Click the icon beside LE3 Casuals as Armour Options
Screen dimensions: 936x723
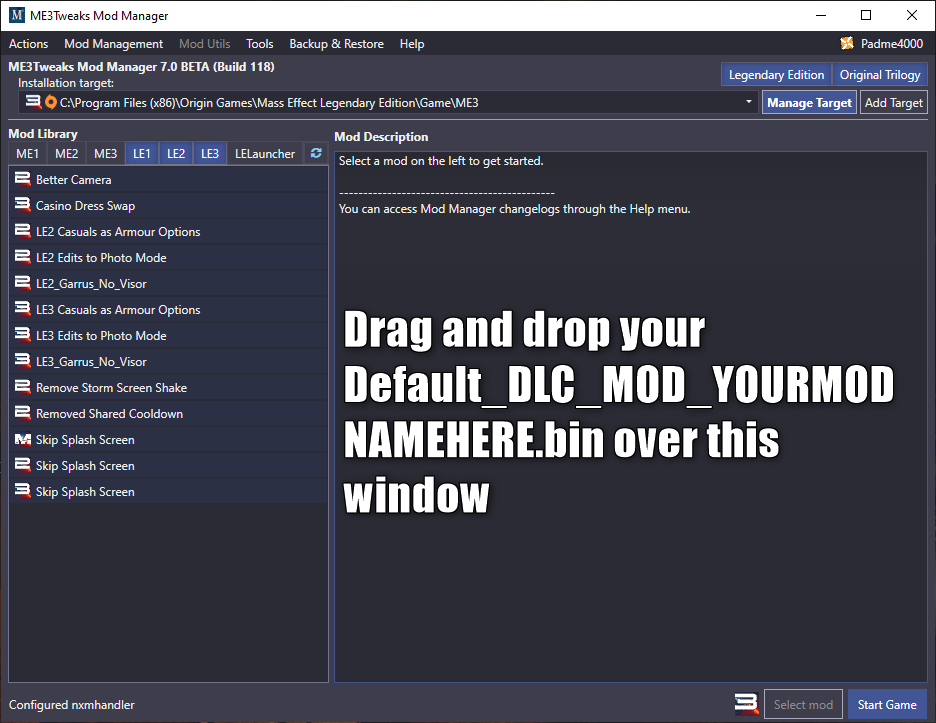pyautogui.click(x=23, y=309)
